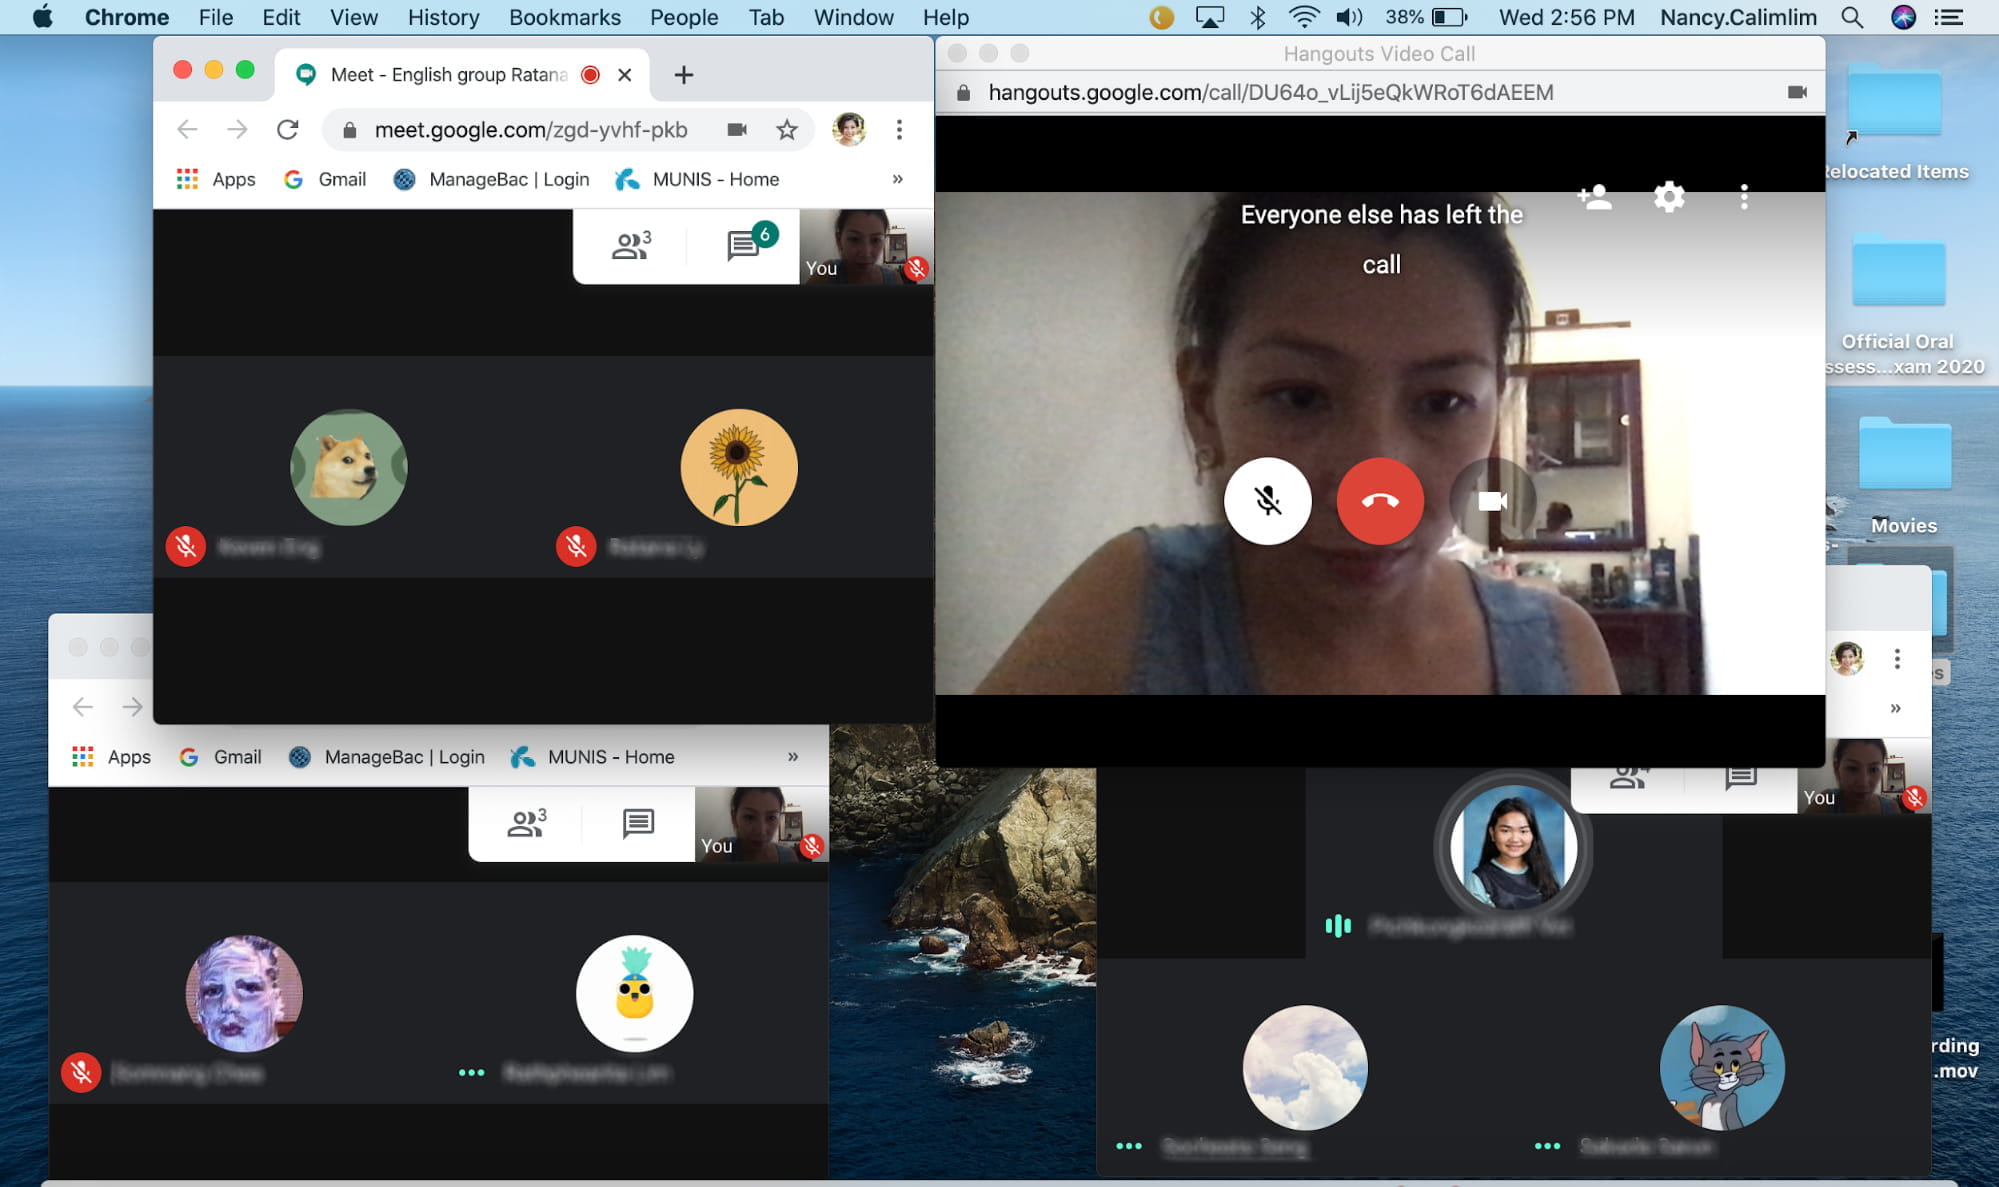Open Hangouts call settings gear
Image resolution: width=1999 pixels, height=1187 pixels.
1668,197
